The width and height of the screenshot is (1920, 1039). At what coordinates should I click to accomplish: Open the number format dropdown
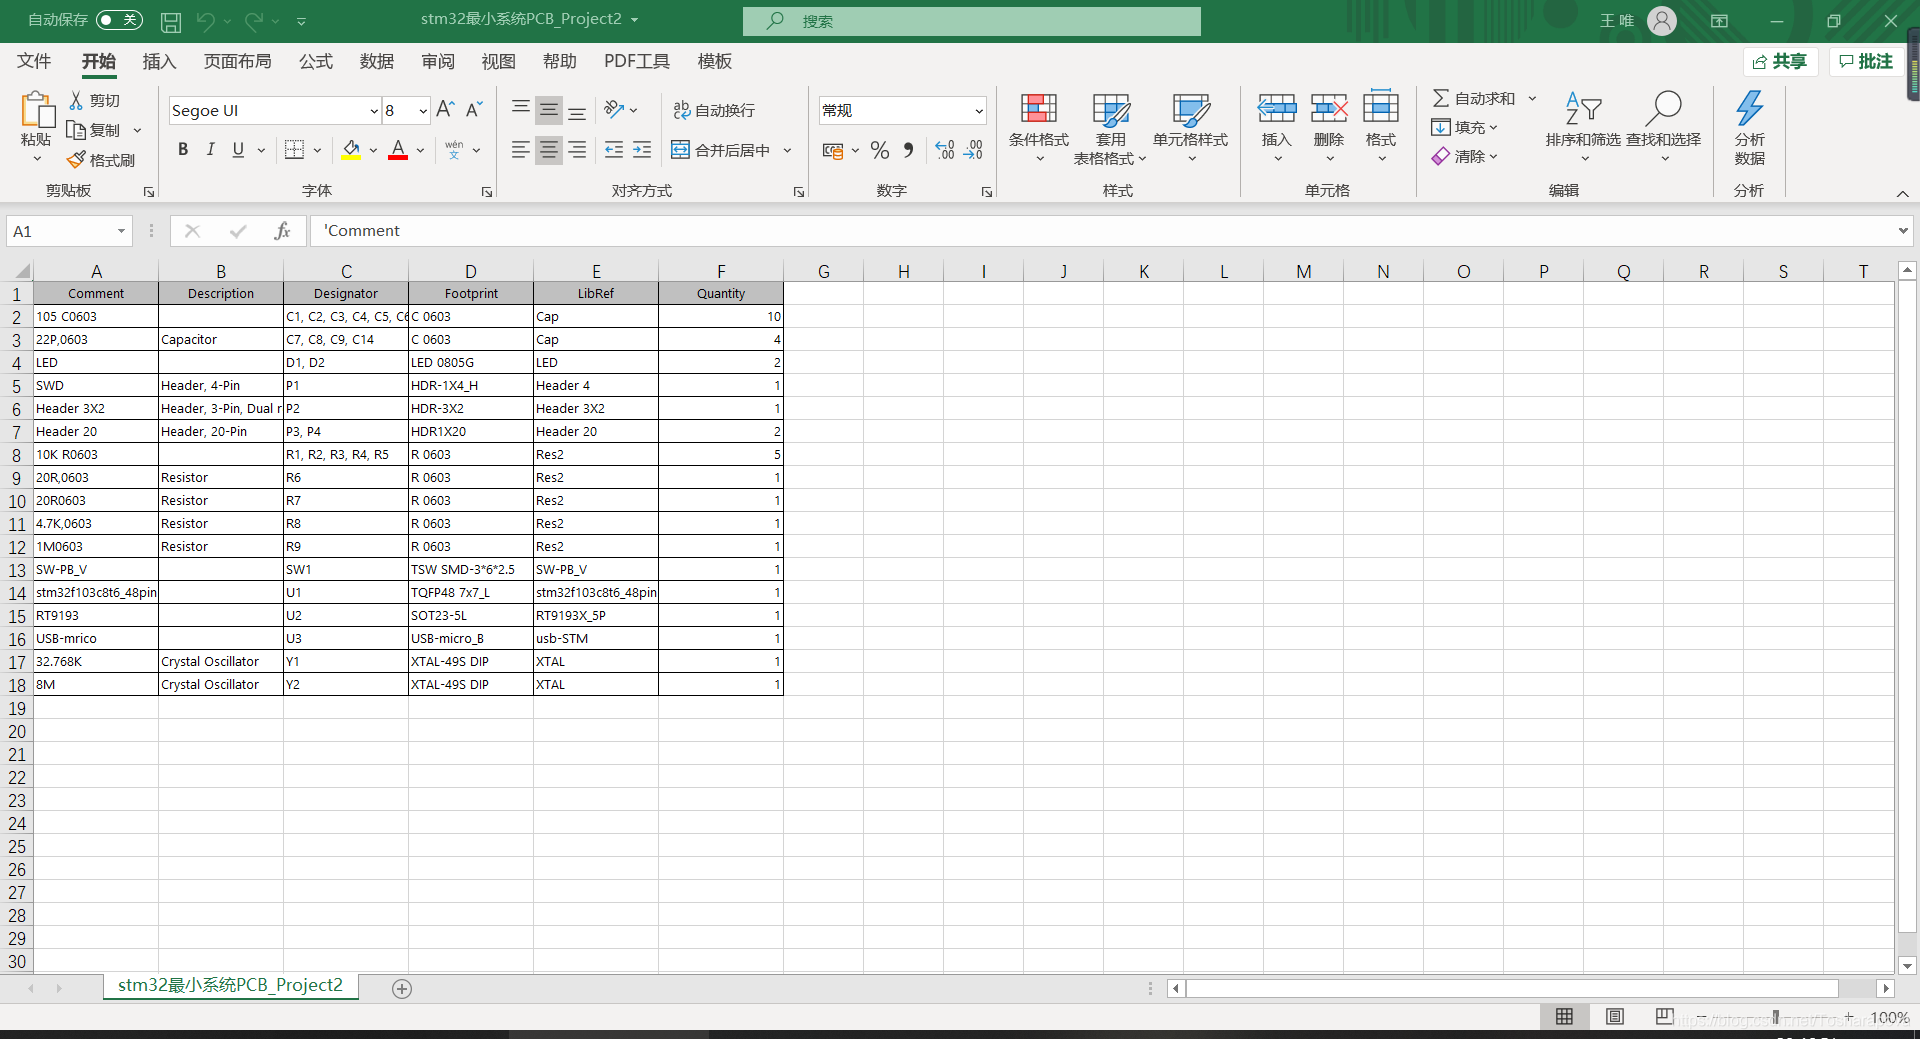tap(979, 111)
